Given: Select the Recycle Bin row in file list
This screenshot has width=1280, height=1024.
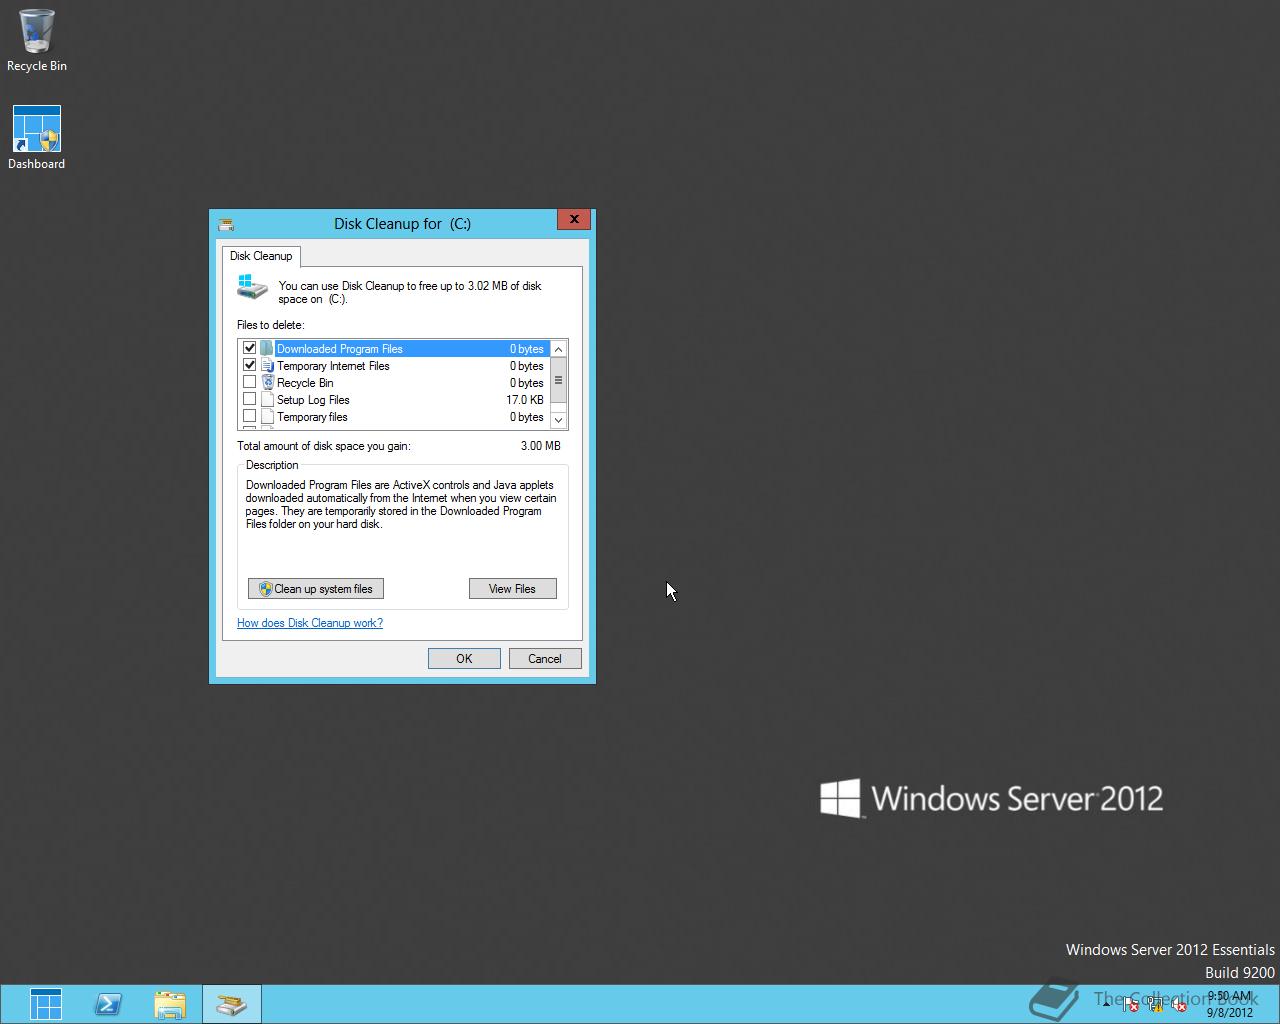Looking at the screenshot, I should click(394, 383).
